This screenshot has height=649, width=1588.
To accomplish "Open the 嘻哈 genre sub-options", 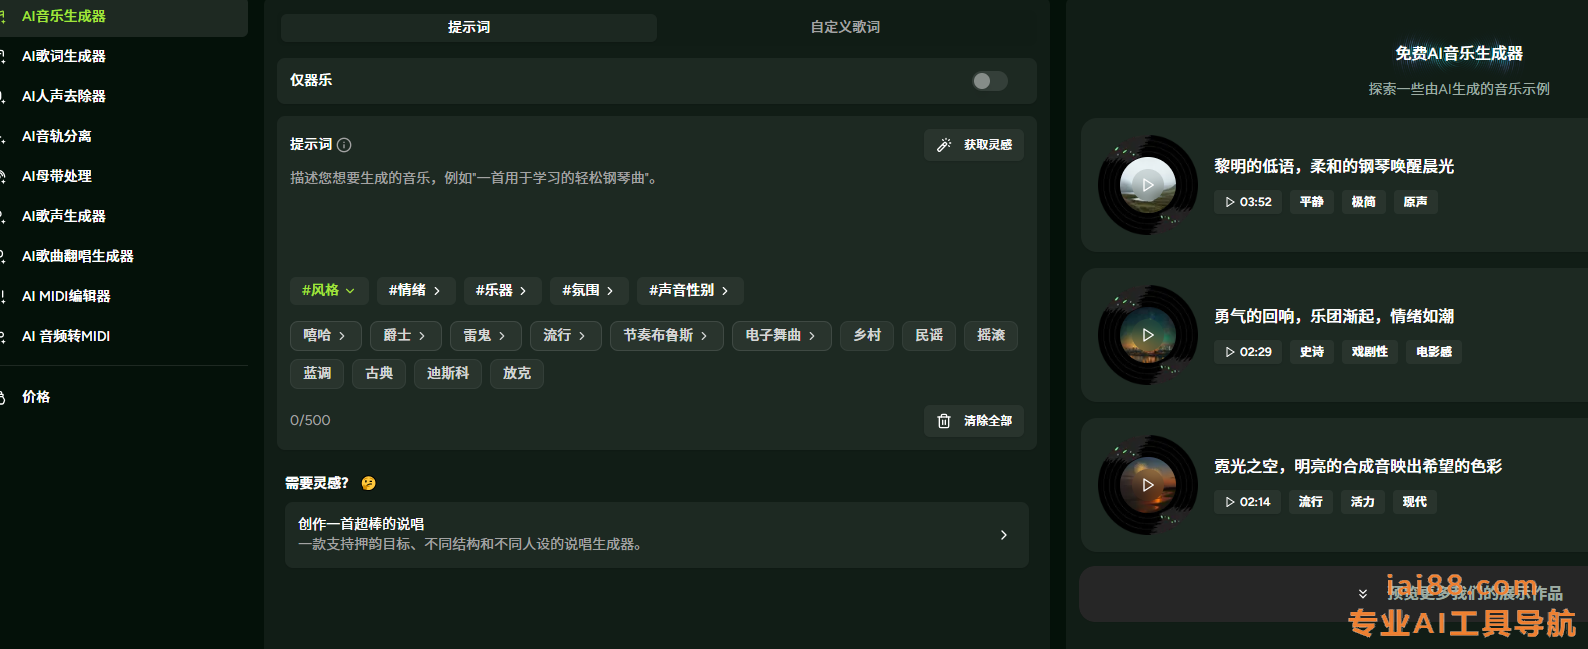I will (324, 336).
